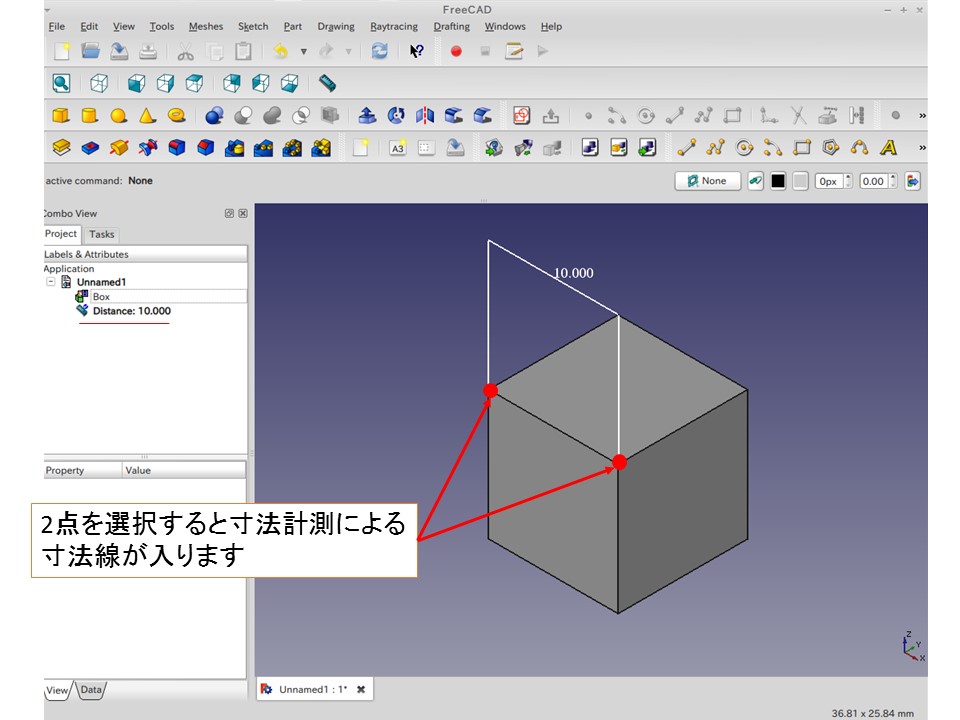This screenshot has width=960, height=720.
Task: Expand the Draft toolbar overflow chevron
Action: coord(922,148)
